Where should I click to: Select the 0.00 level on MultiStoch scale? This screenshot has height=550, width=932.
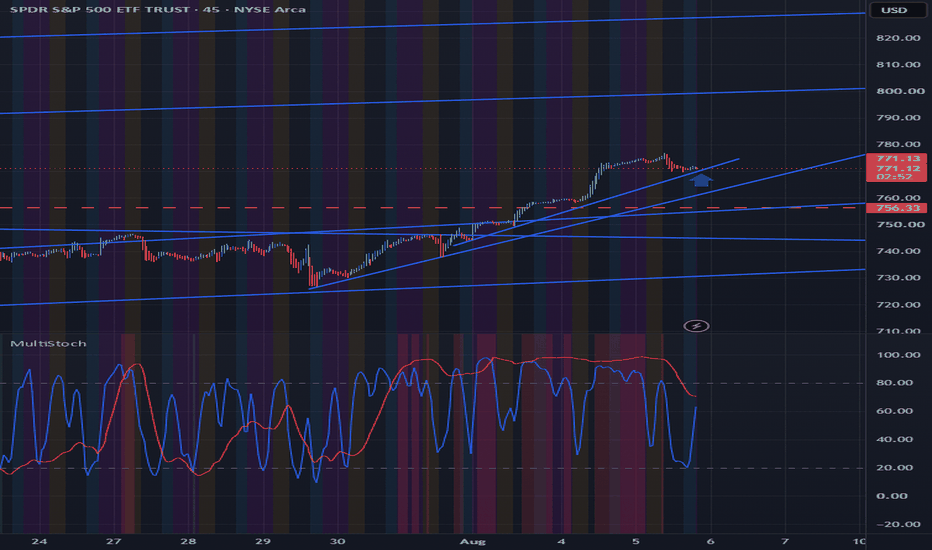892,495
